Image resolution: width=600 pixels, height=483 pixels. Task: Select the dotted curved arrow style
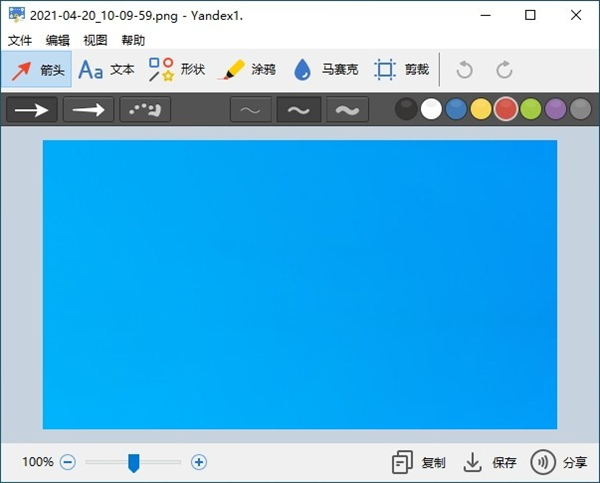(x=145, y=110)
